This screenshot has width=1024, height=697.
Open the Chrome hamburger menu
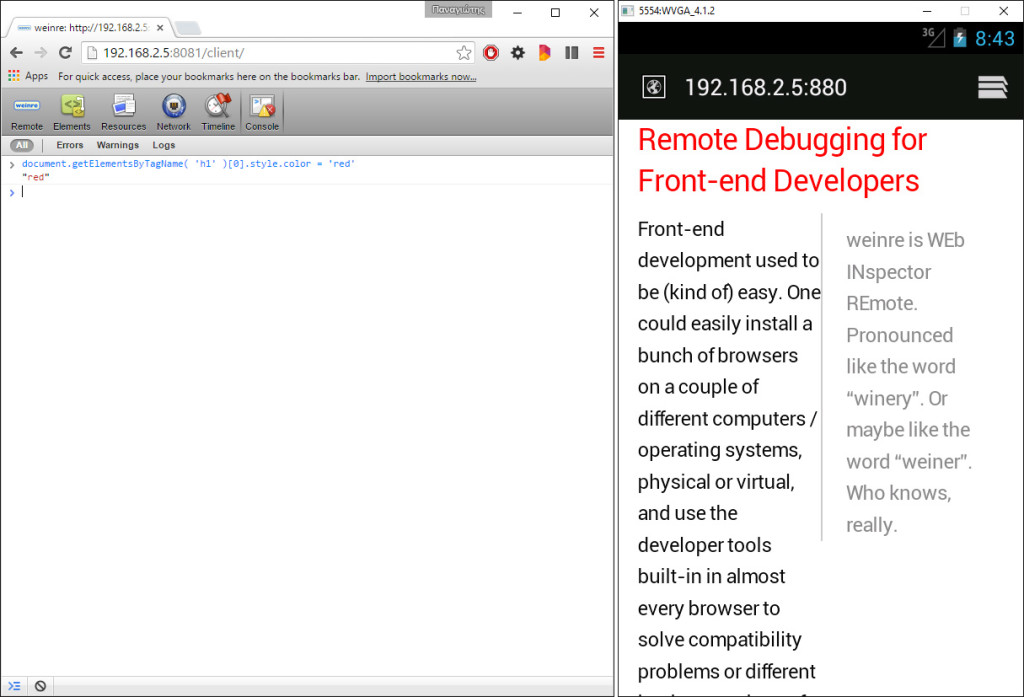click(x=598, y=53)
